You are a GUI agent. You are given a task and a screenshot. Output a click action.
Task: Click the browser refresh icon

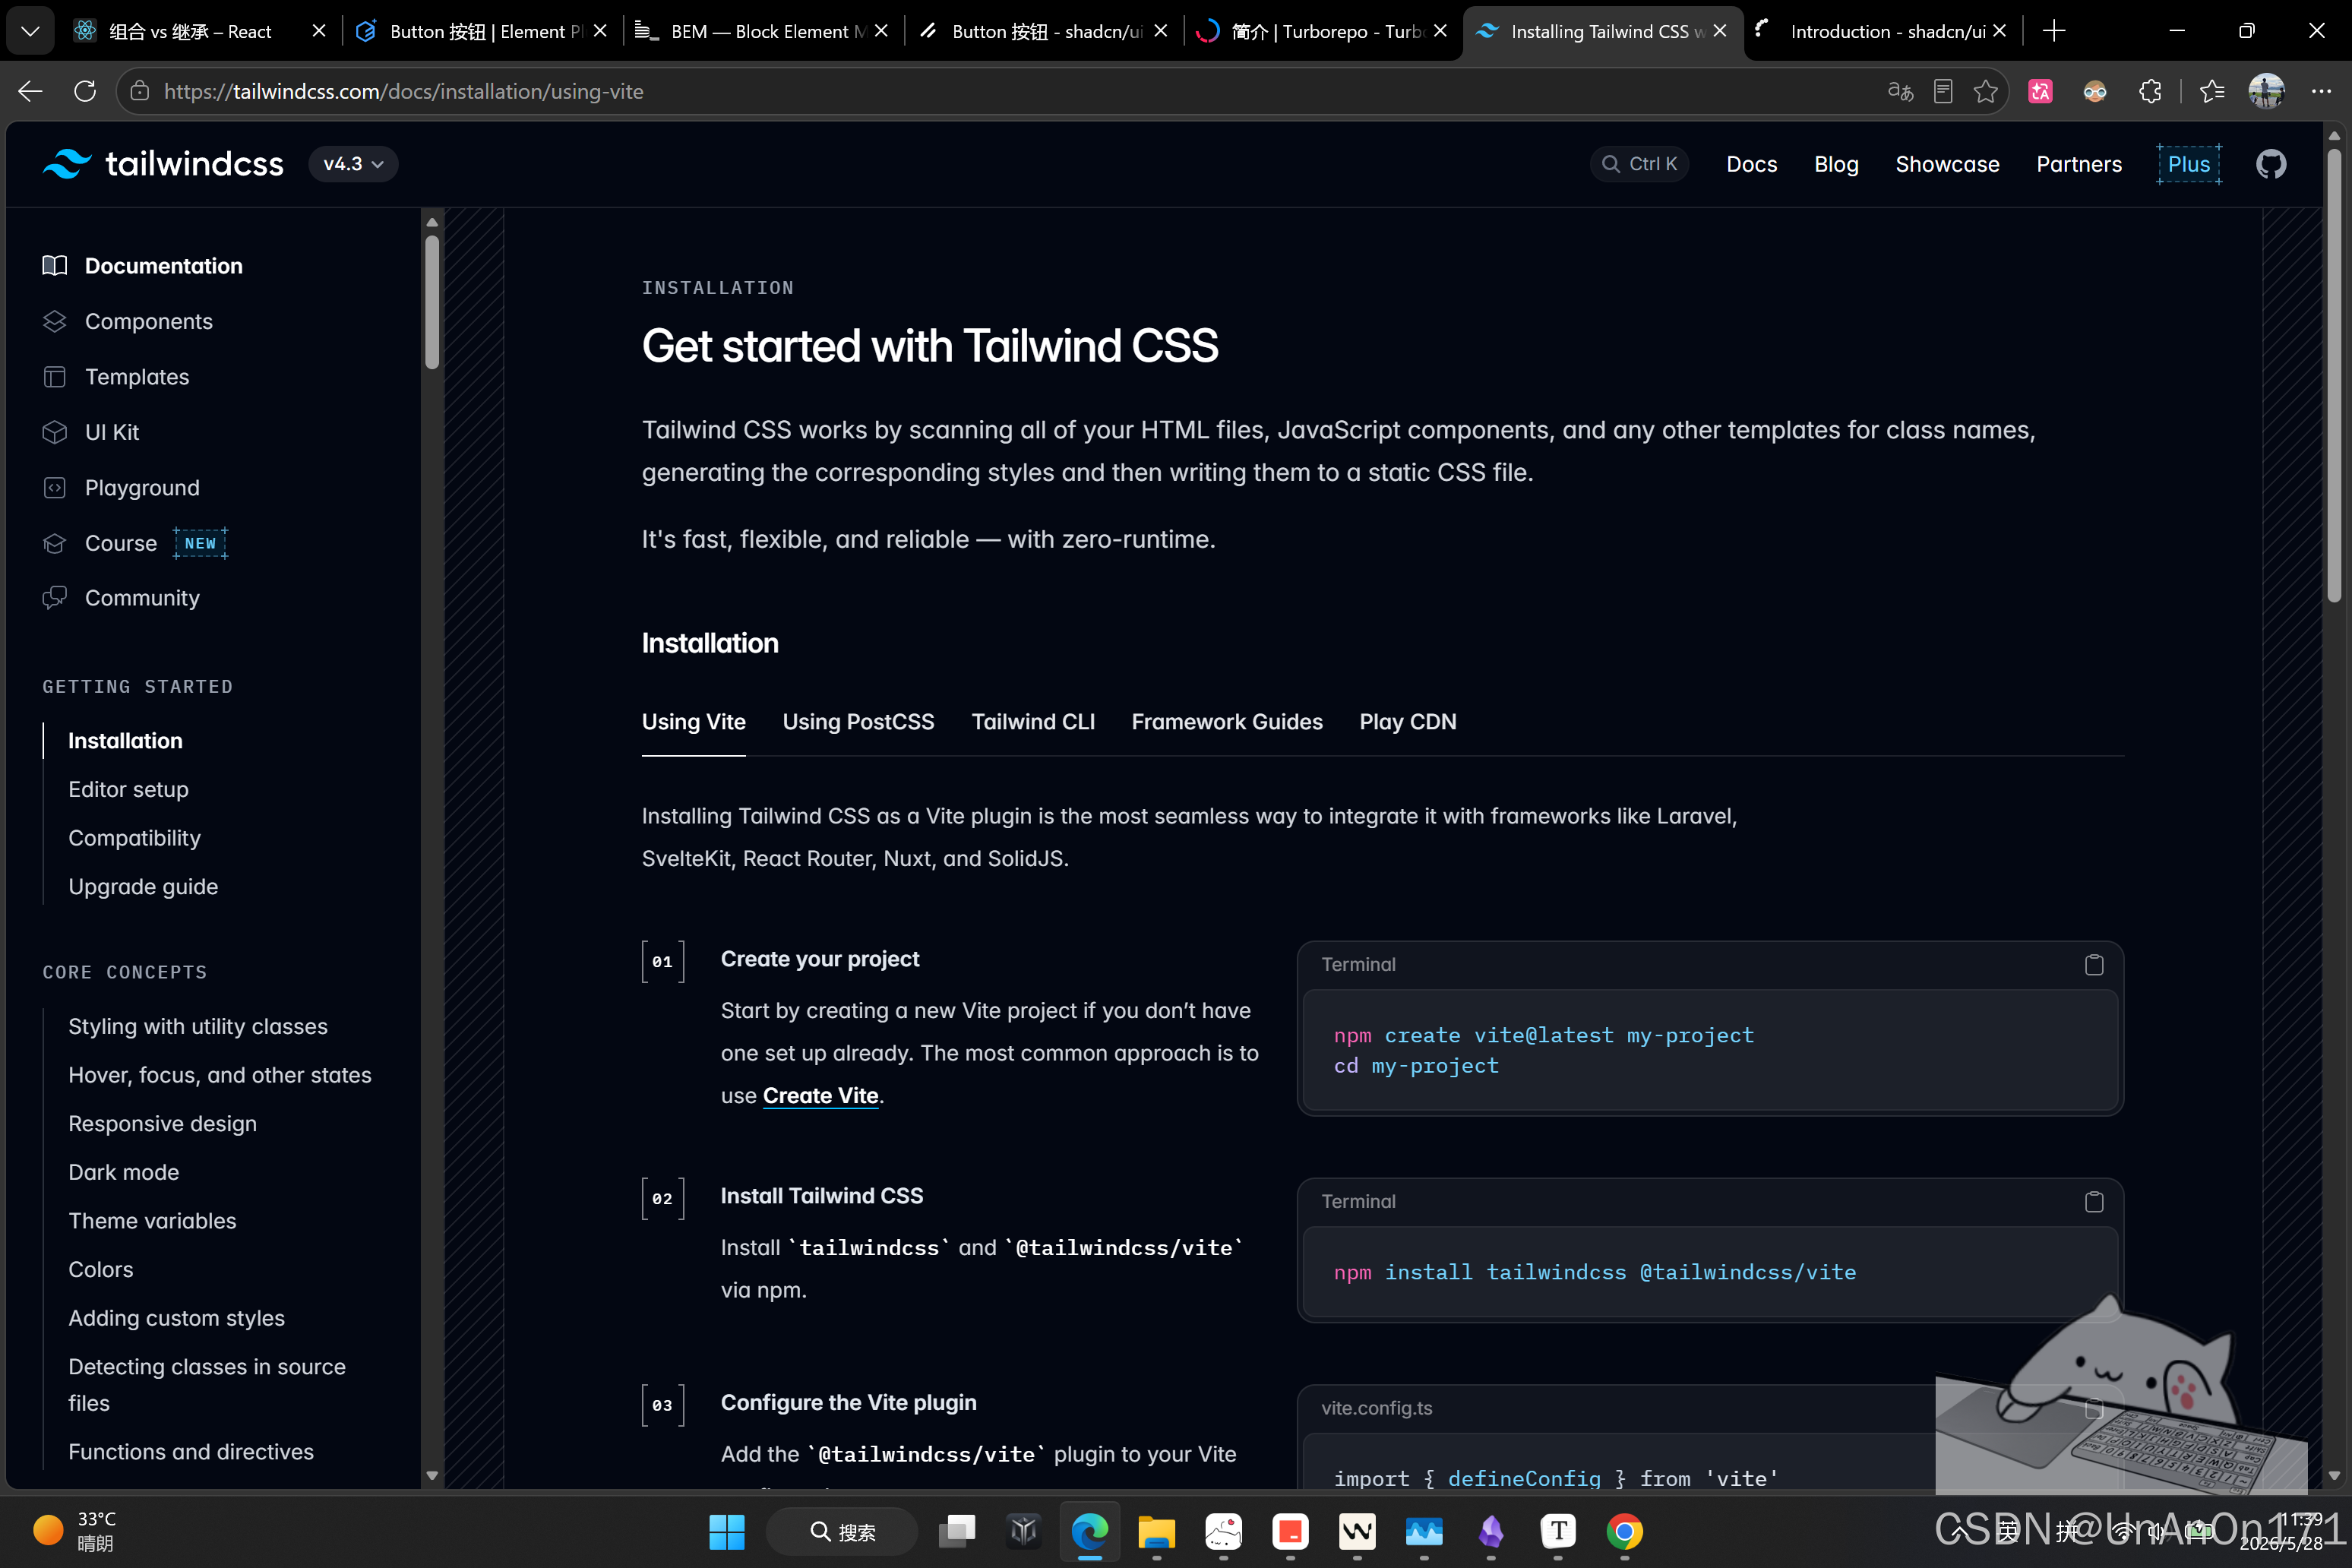click(85, 91)
